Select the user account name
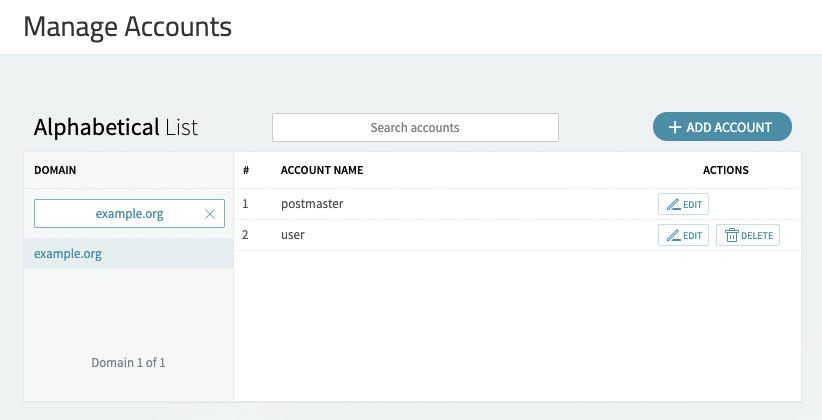Viewport: 822px width, 420px height. pos(293,235)
